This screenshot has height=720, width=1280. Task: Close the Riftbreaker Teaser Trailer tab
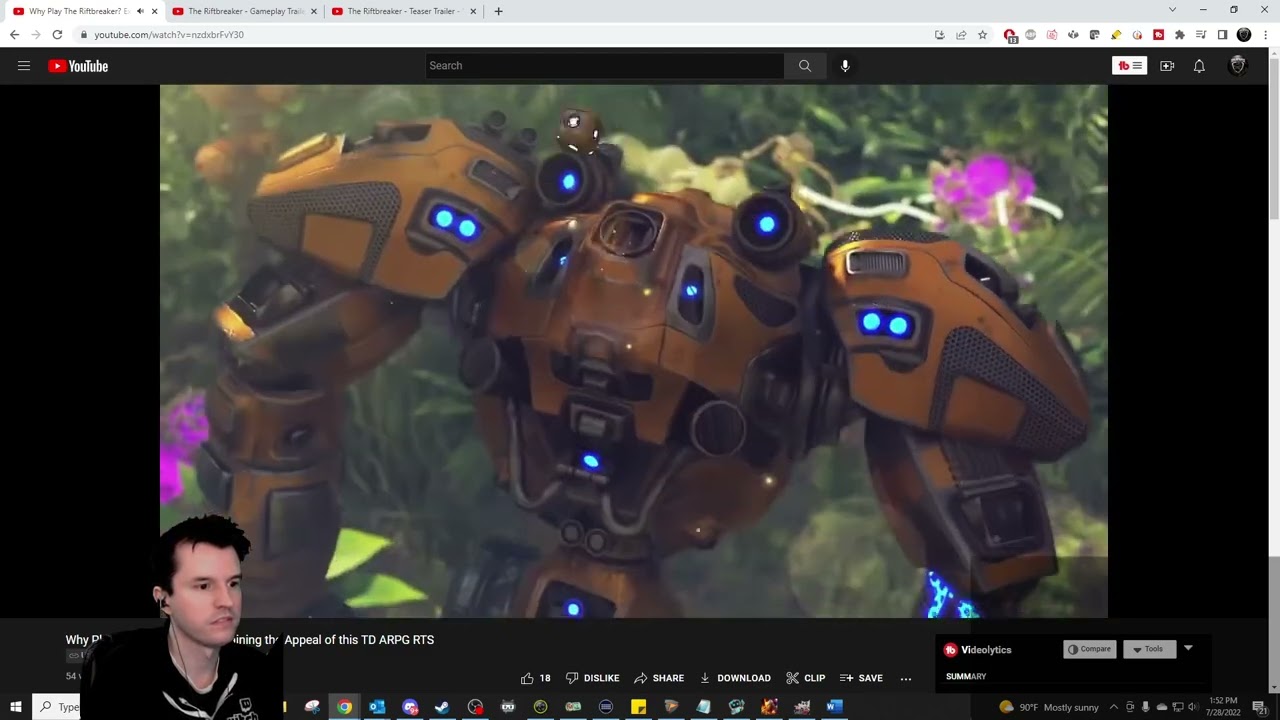pyautogui.click(x=473, y=11)
